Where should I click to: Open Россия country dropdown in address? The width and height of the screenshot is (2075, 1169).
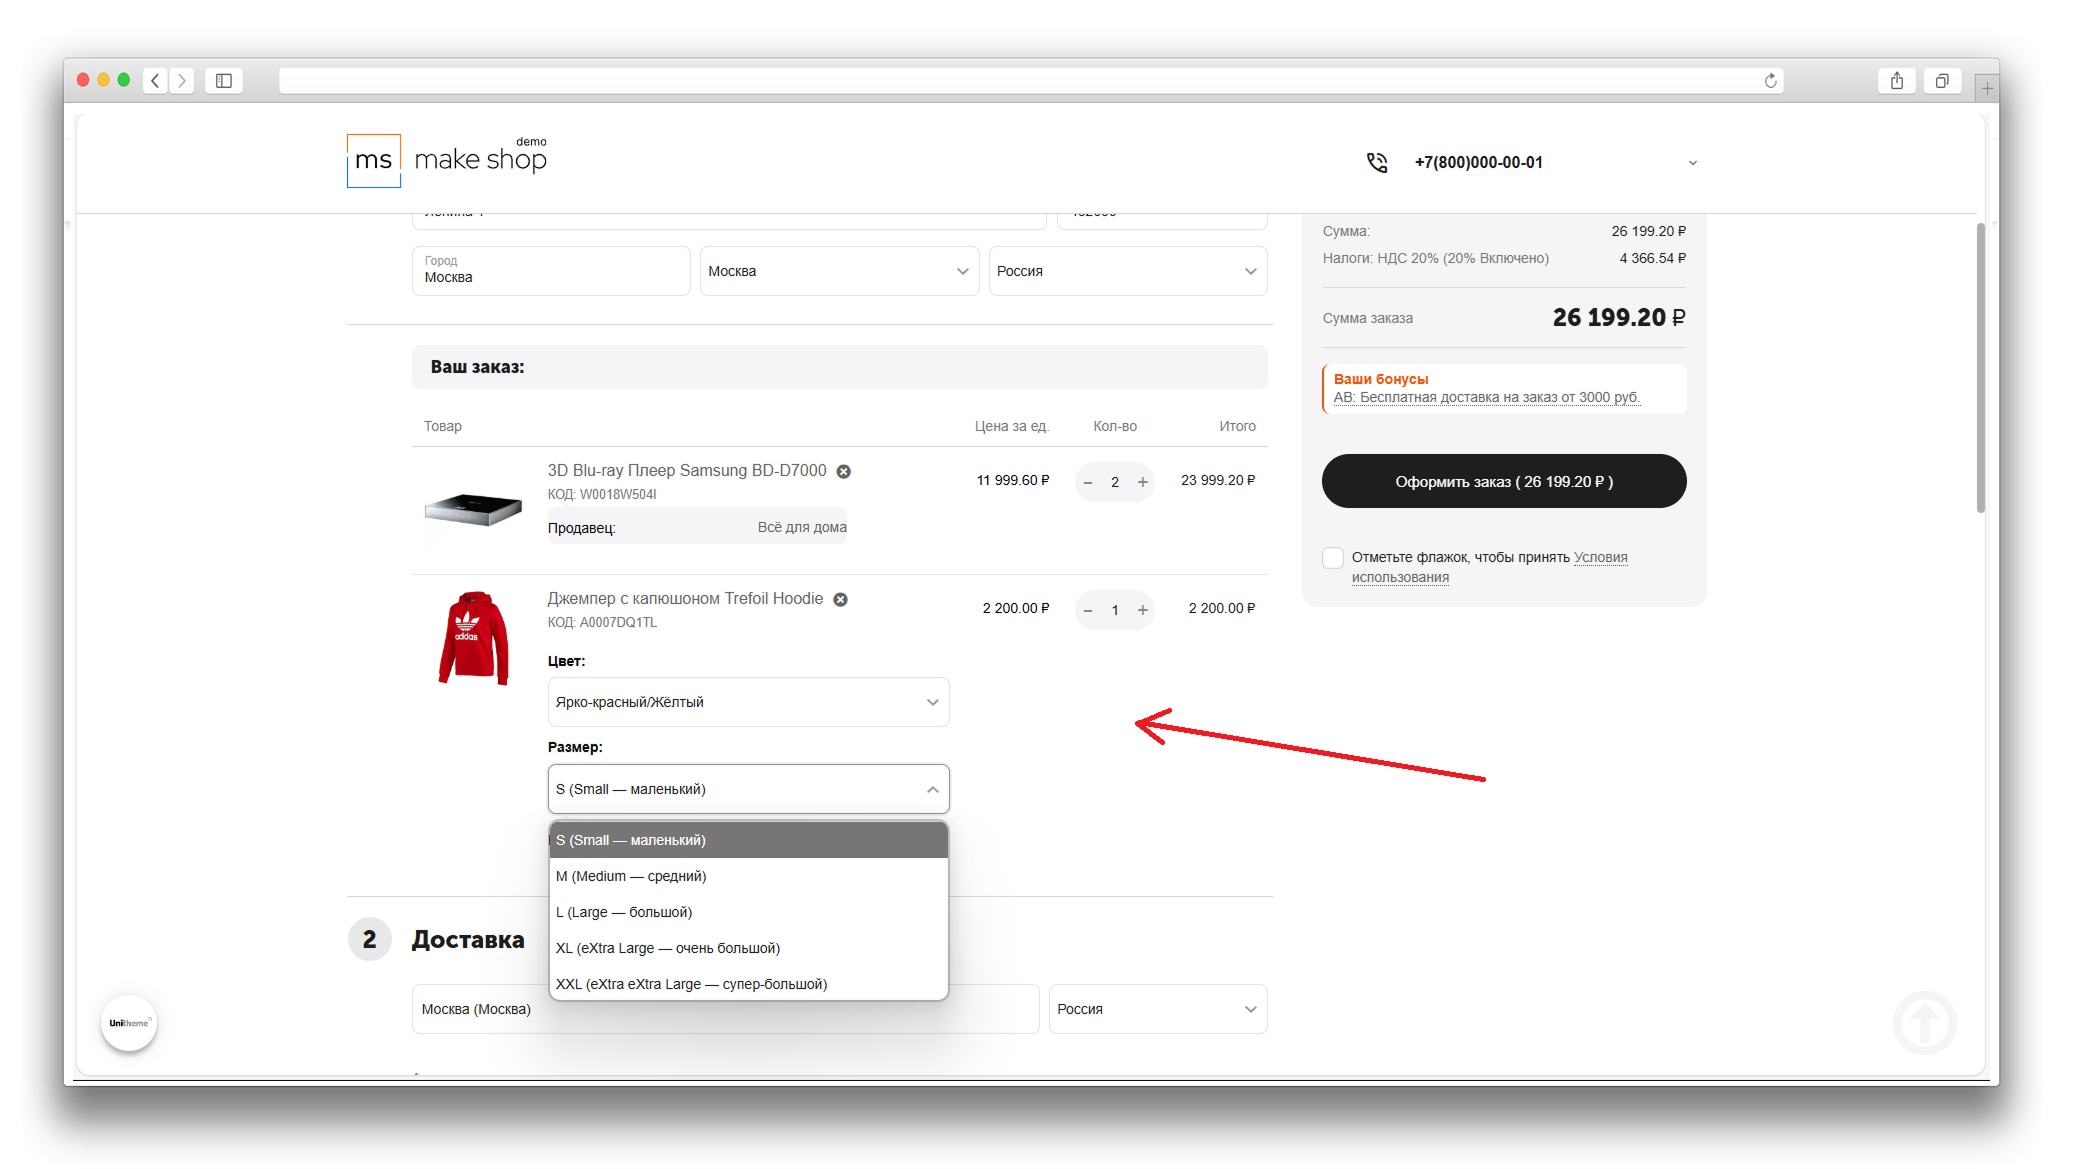point(1127,272)
